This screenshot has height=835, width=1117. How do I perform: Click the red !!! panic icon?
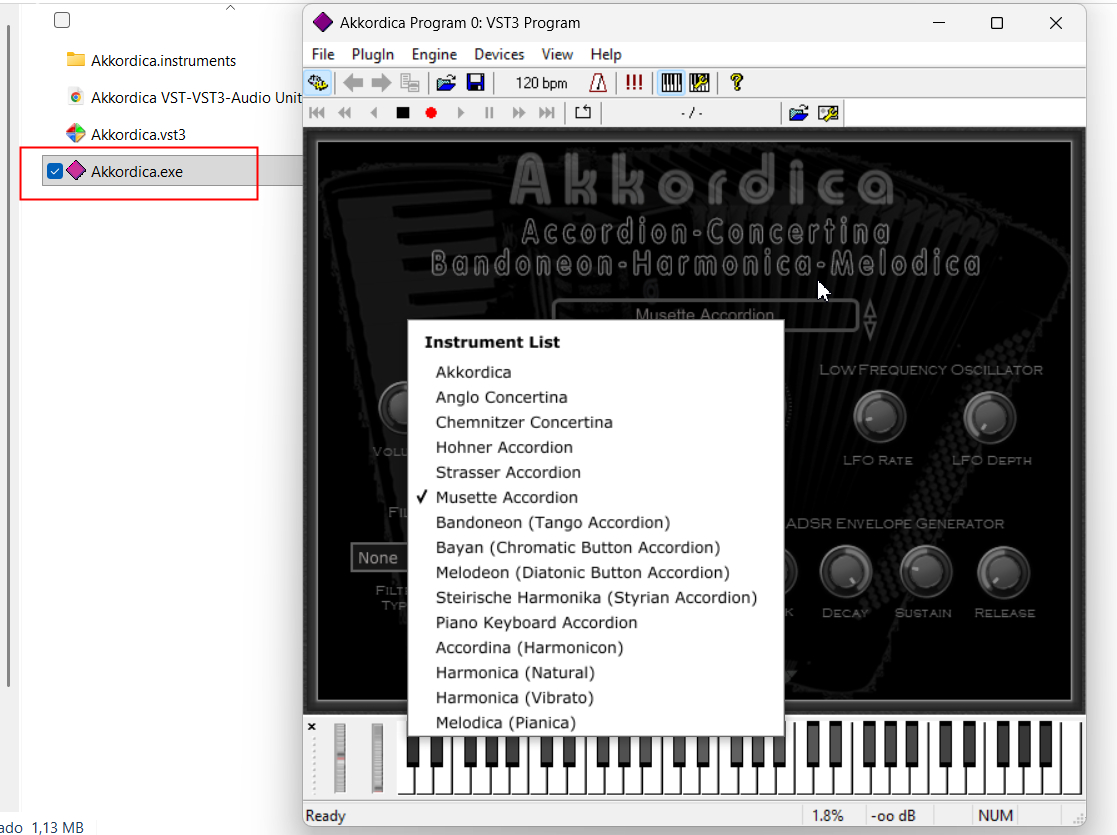point(633,83)
